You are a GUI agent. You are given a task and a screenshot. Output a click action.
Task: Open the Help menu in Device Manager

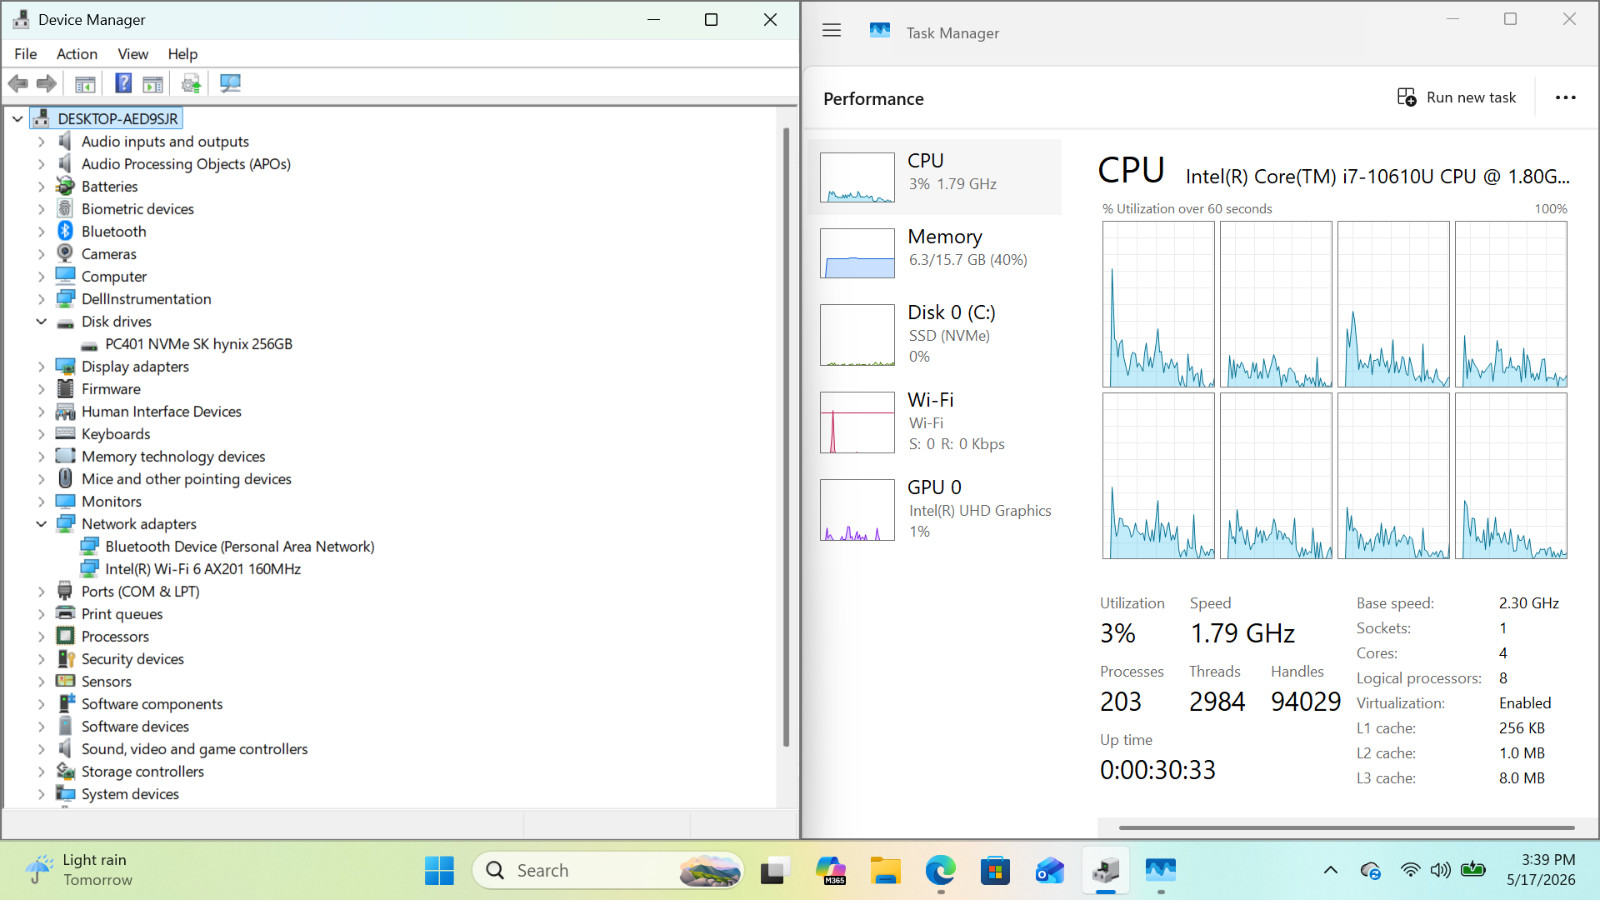coord(183,54)
